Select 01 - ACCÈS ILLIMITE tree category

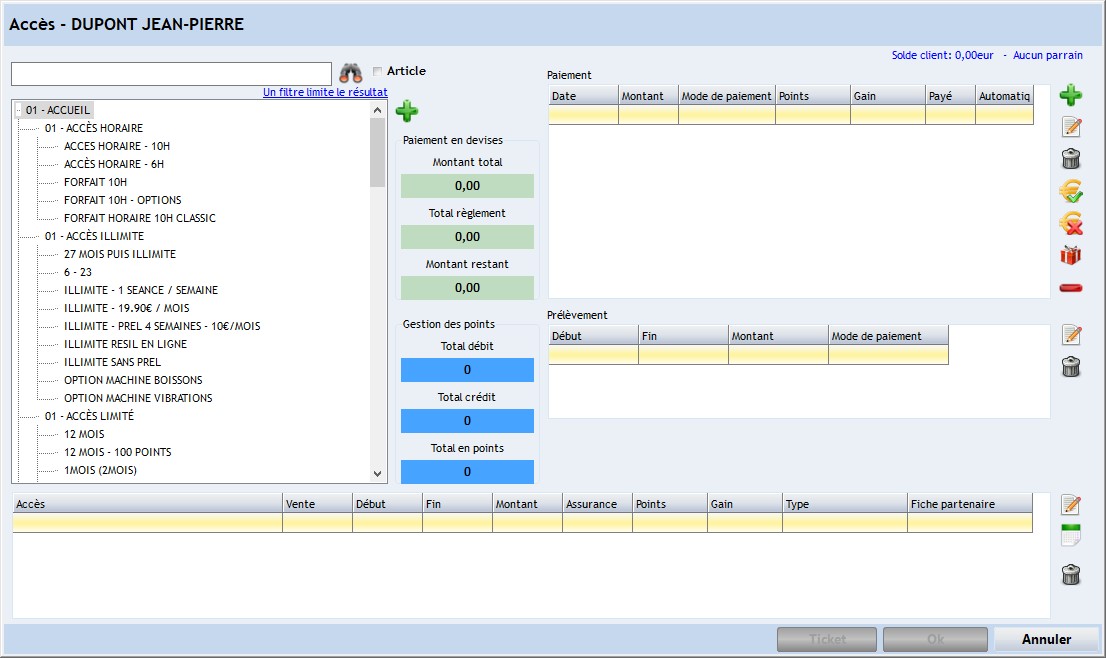(x=94, y=236)
